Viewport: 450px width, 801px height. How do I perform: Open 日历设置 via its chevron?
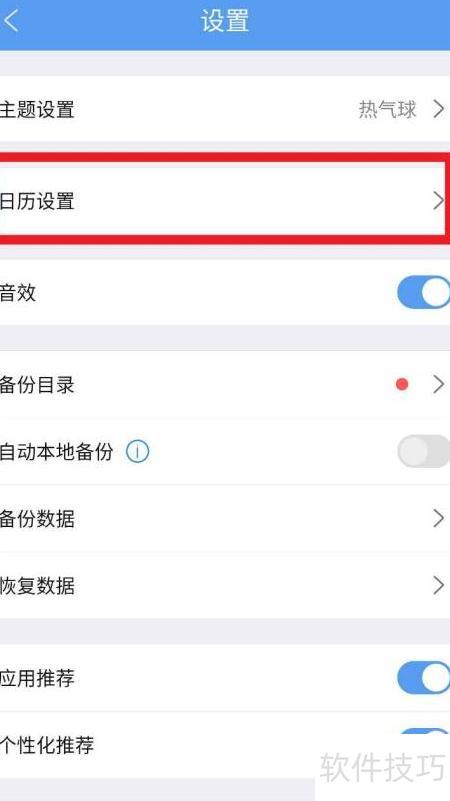click(x=438, y=201)
